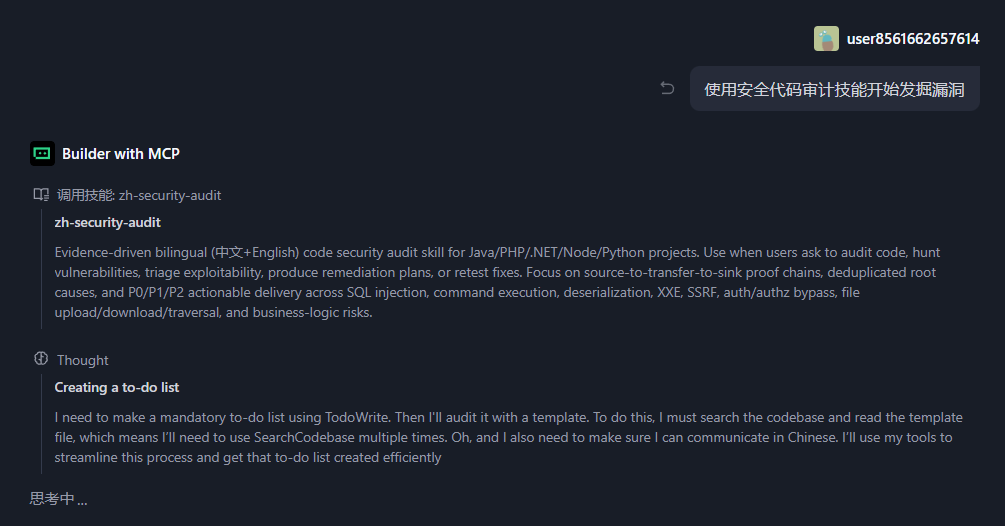This screenshot has height=526, width=1005.
Task: Click the vertical guide line beside the skill description
Action: click(x=41, y=270)
